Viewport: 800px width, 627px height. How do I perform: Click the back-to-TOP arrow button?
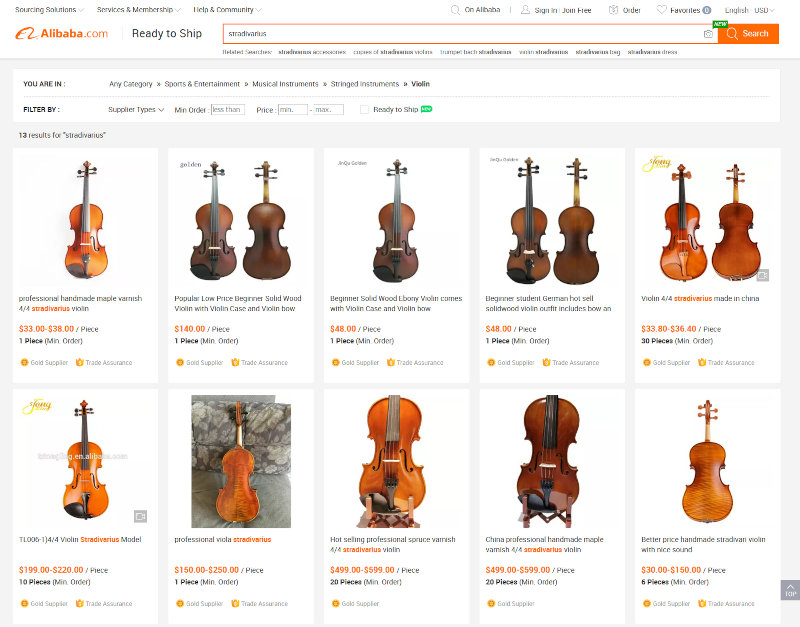click(x=790, y=590)
